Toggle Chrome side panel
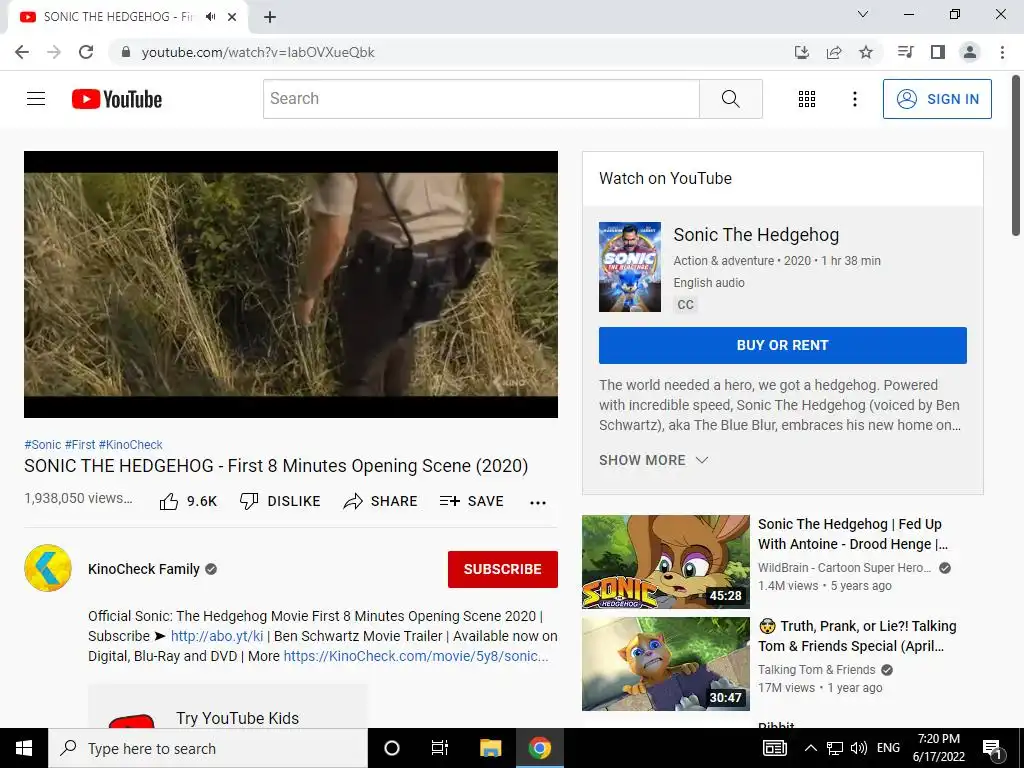The height and width of the screenshot is (768, 1024). 938,52
